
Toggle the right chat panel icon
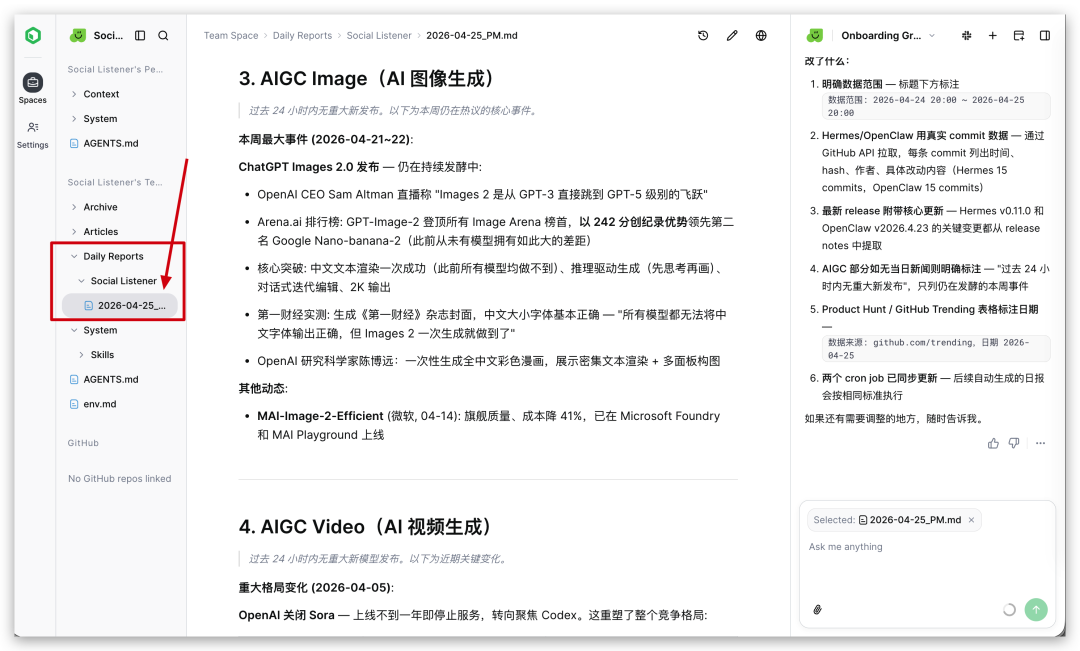tap(1045, 35)
